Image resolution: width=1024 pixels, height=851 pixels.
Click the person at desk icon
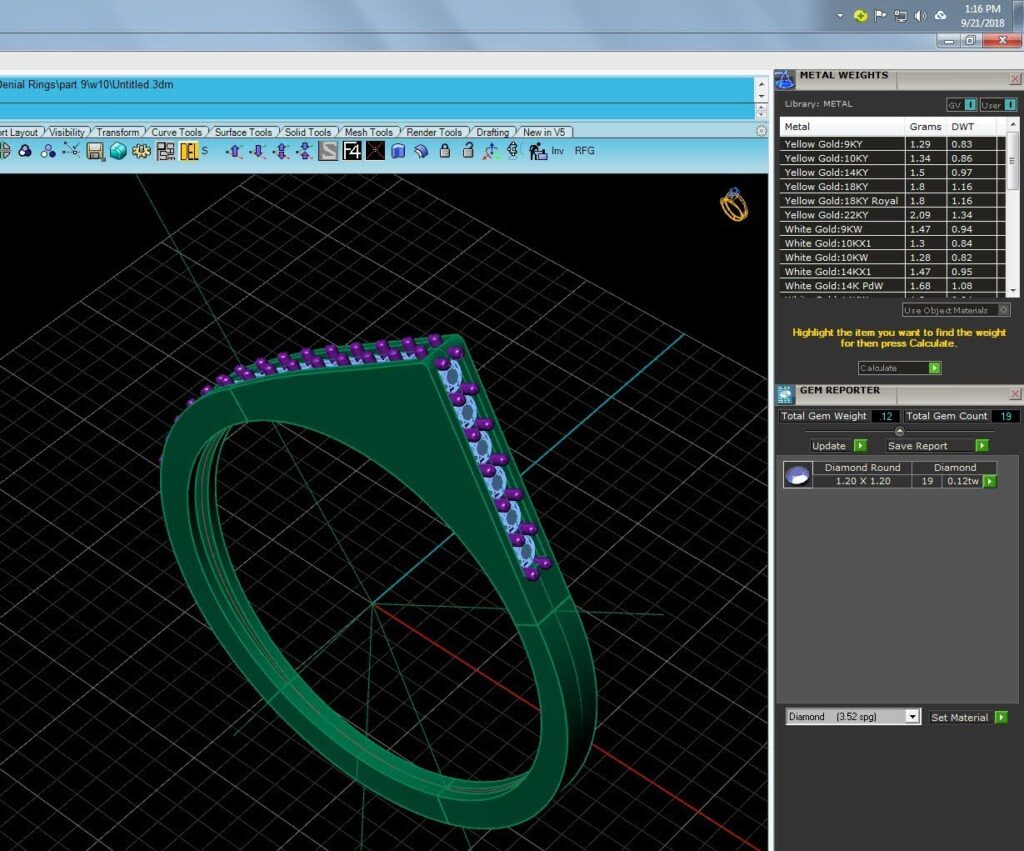point(537,152)
